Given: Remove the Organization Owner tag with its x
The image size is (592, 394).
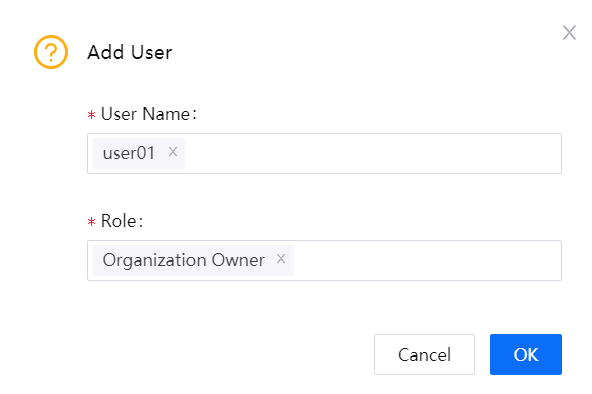Looking at the screenshot, I should 281,259.
